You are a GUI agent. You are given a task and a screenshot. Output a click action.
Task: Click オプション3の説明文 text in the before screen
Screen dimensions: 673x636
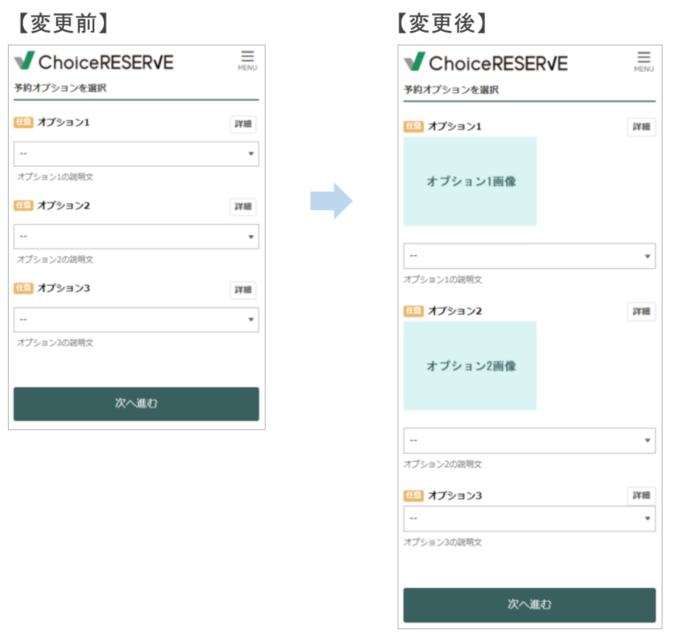point(55,342)
